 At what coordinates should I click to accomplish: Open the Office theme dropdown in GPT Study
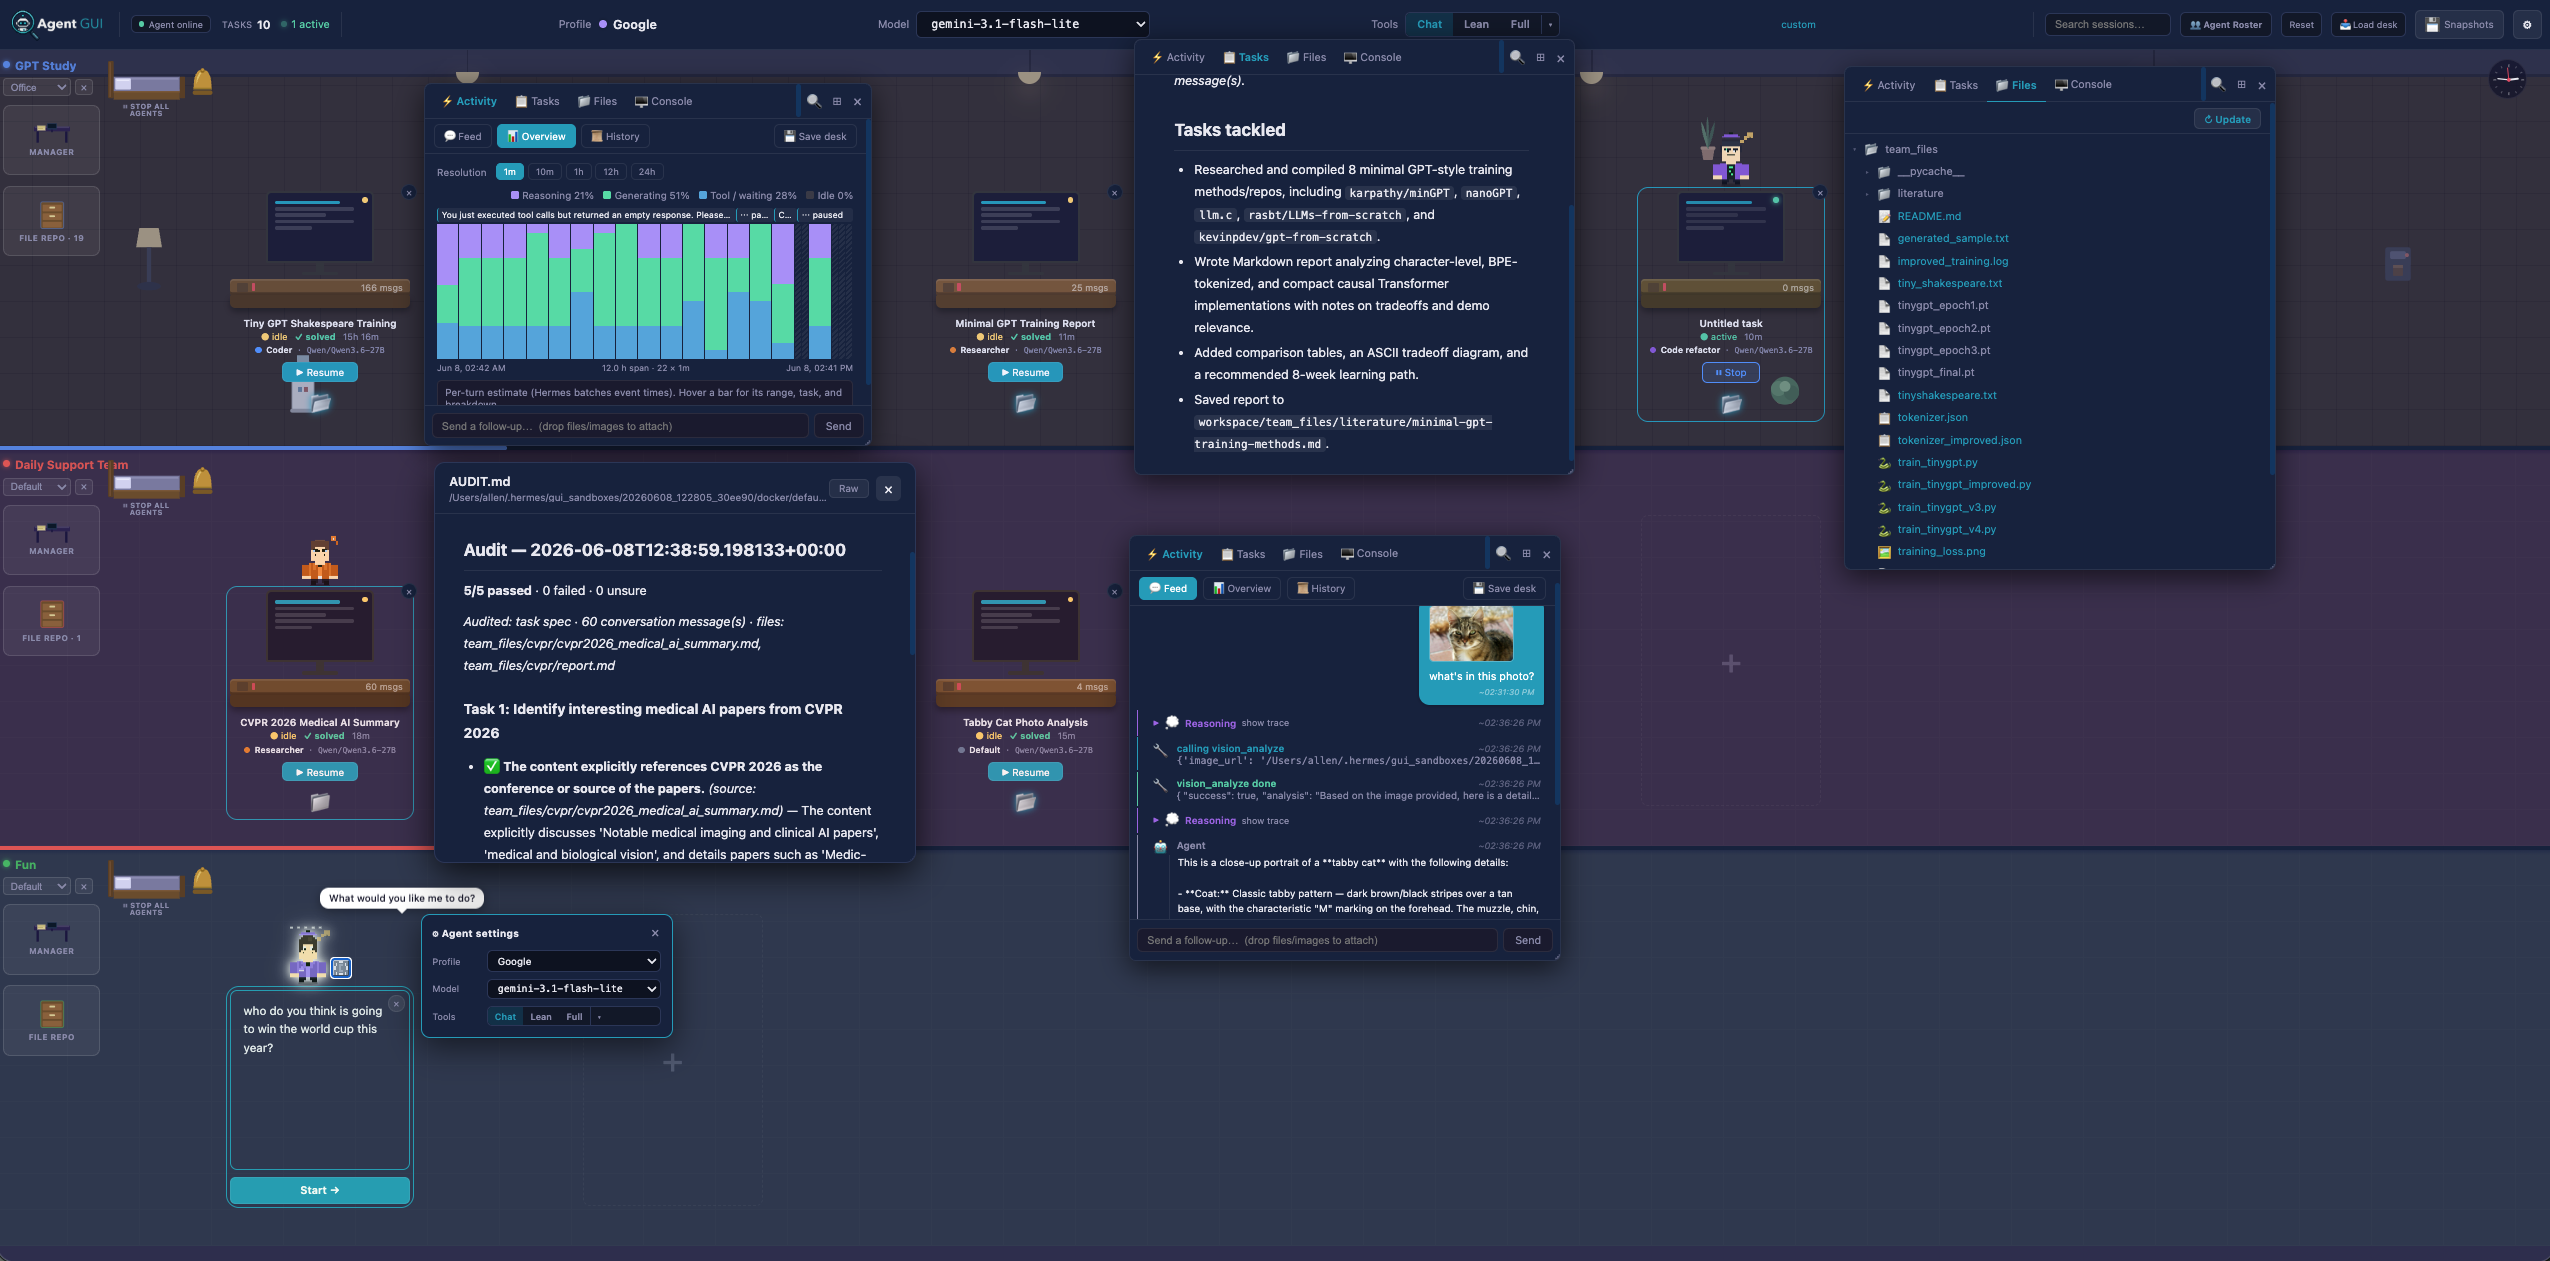tap(37, 88)
